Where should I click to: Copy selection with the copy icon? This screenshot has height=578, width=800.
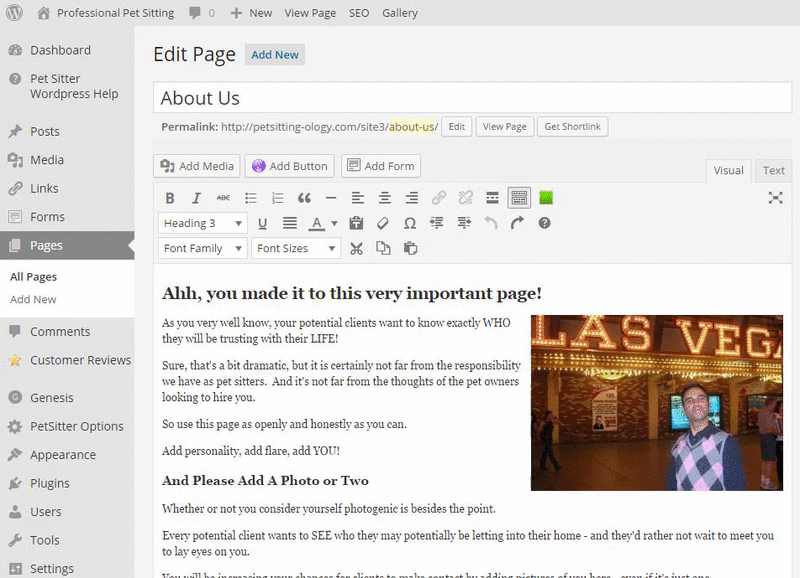click(x=383, y=248)
